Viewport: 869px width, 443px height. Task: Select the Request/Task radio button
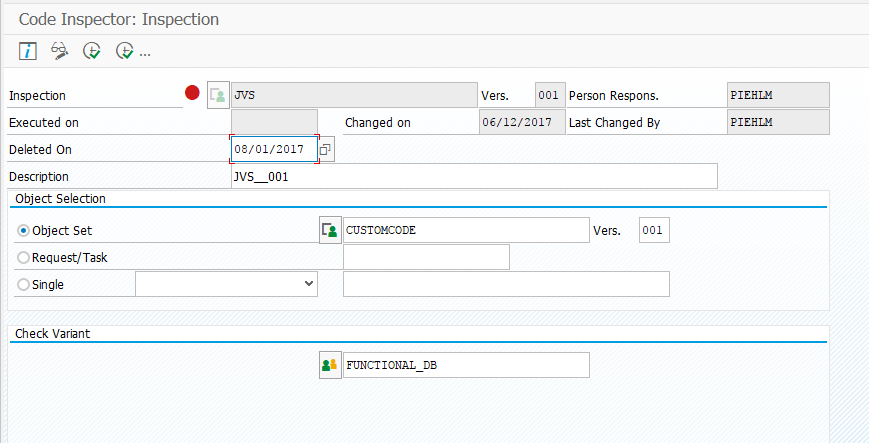23,258
